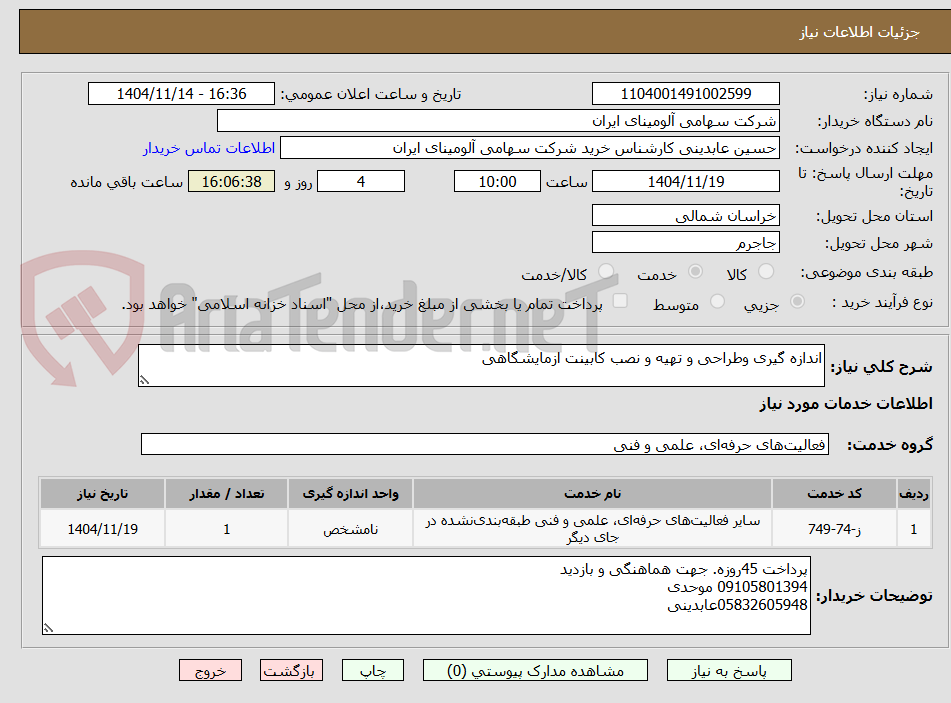This screenshot has height=703, width=951.
Task: Click the خروج exit button
Action: coord(210,671)
